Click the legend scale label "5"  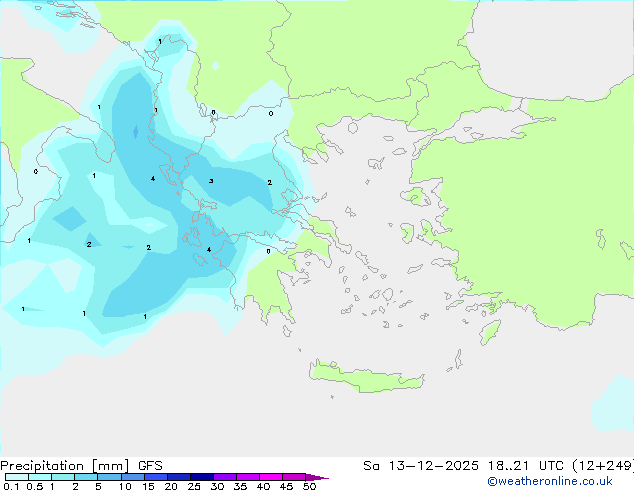98,486
